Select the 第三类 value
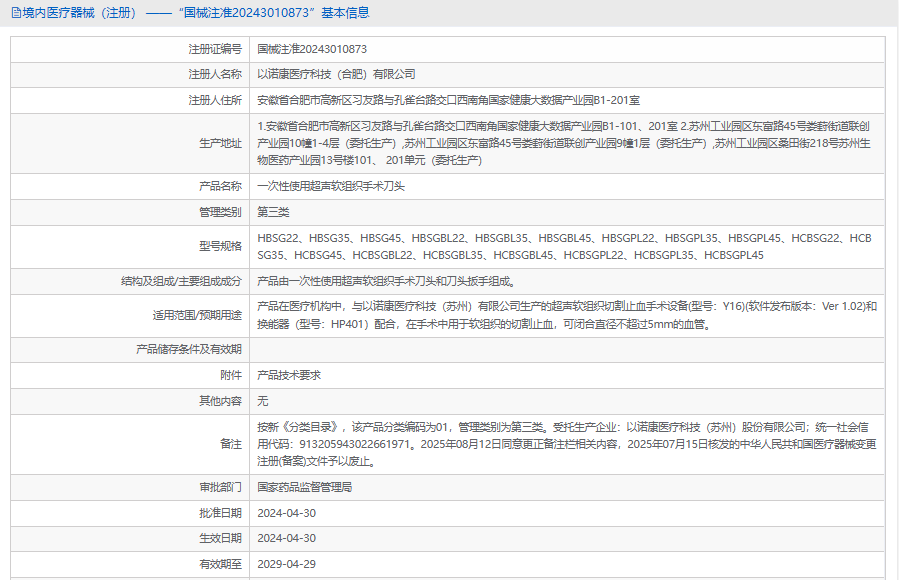 [273, 212]
